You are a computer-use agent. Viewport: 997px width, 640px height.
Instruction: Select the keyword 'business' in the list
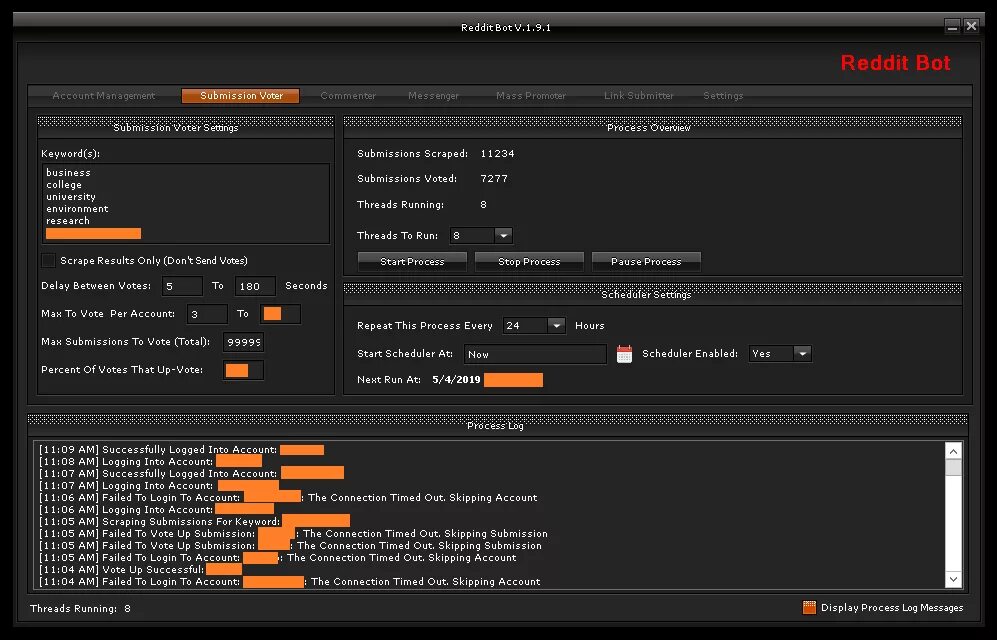[x=68, y=172]
